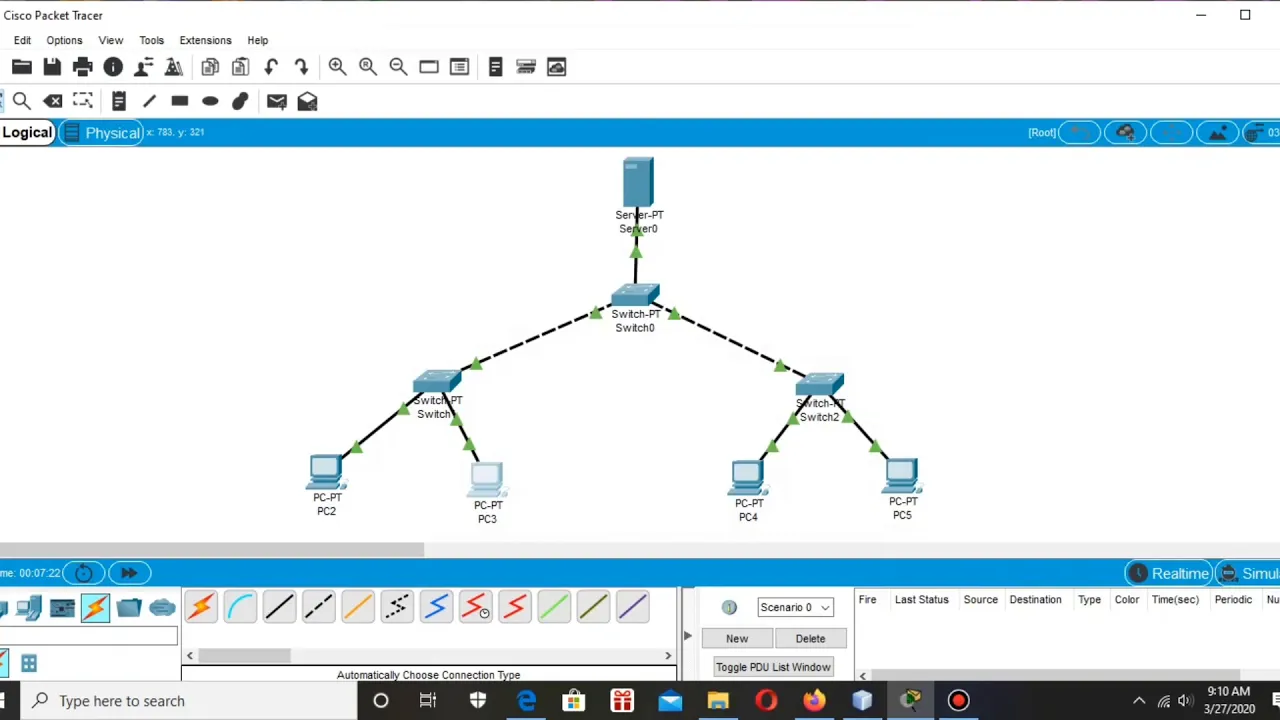Open the Options menu
Image resolution: width=1280 pixels, height=720 pixels.
[x=64, y=40]
